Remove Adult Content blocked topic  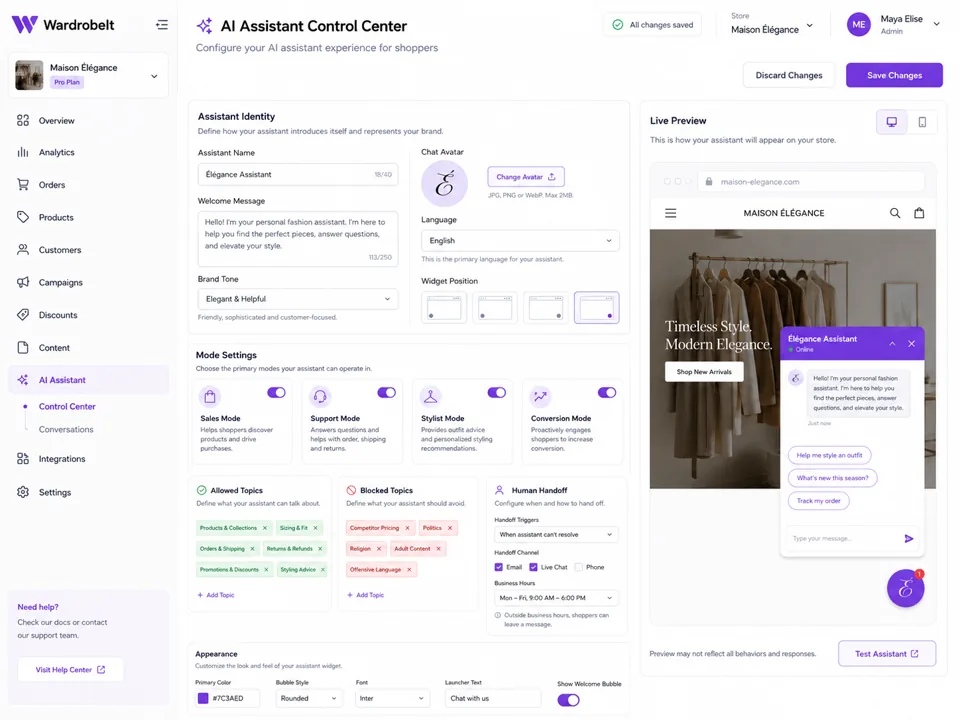coord(438,549)
